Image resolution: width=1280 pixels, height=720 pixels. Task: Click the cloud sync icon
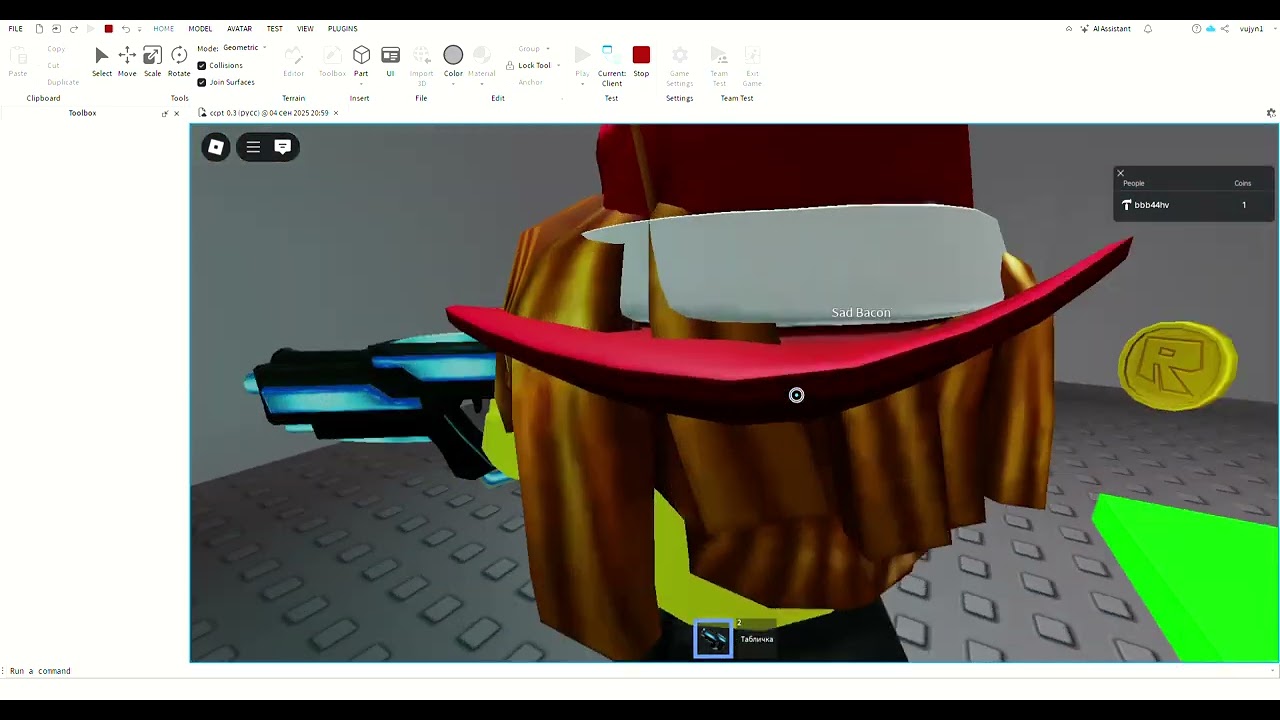click(1211, 29)
